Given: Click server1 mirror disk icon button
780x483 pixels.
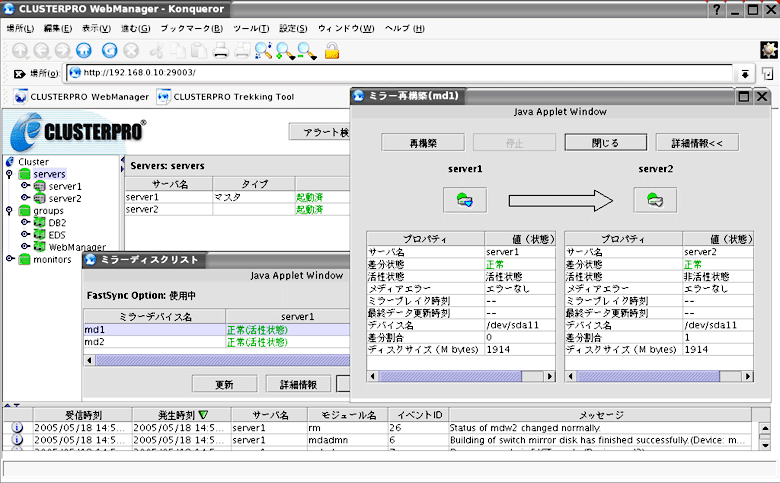Looking at the screenshot, I should pyautogui.click(x=465, y=200).
